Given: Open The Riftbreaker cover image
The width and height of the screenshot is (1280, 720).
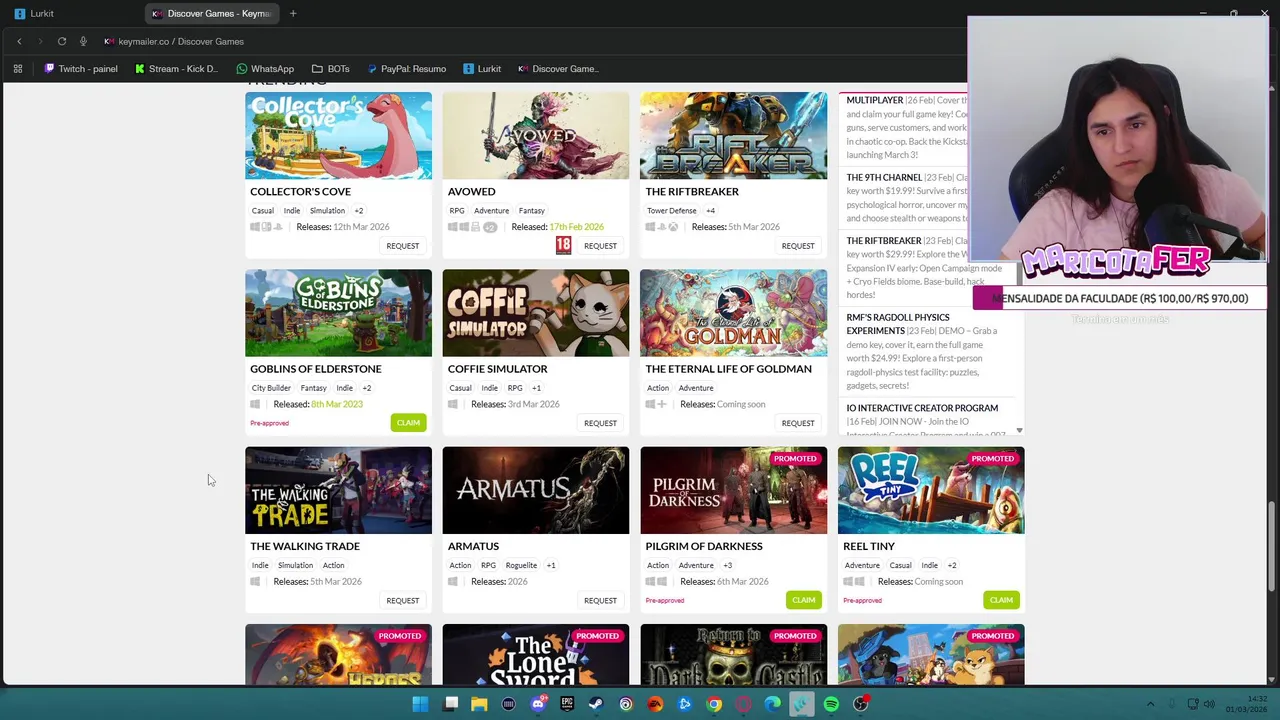Looking at the screenshot, I should click(734, 136).
